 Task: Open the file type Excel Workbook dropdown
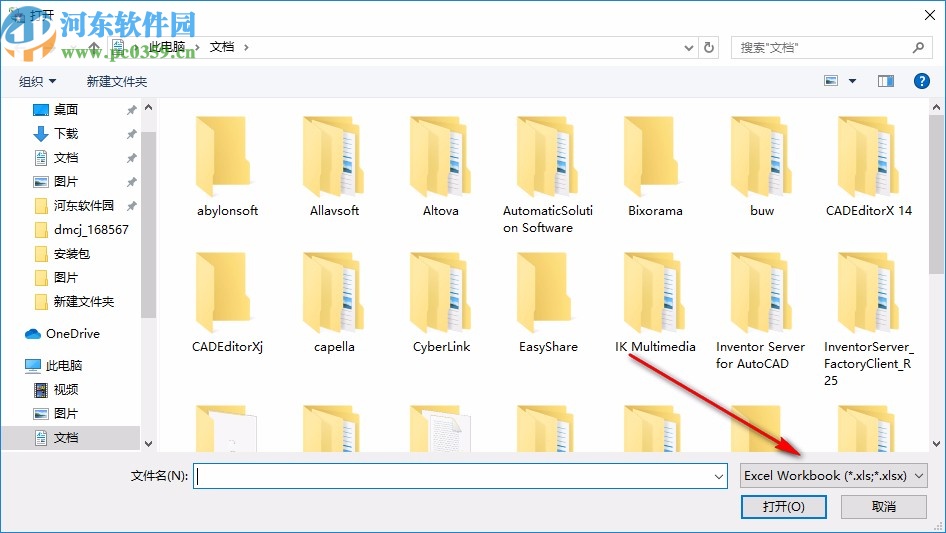point(834,476)
